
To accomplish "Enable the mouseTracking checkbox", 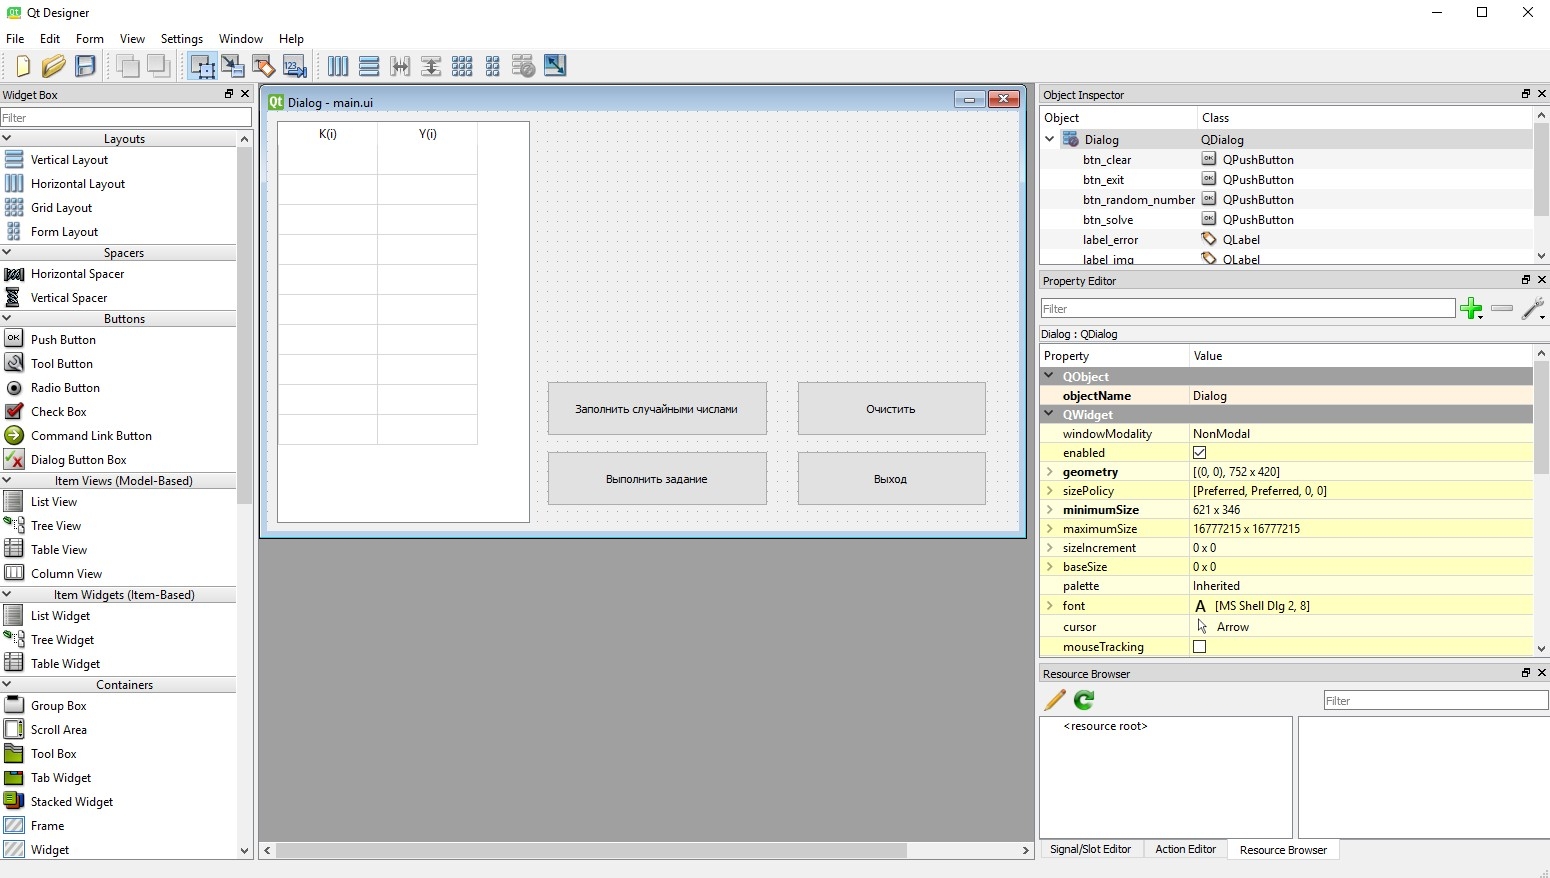I will (x=1200, y=647).
